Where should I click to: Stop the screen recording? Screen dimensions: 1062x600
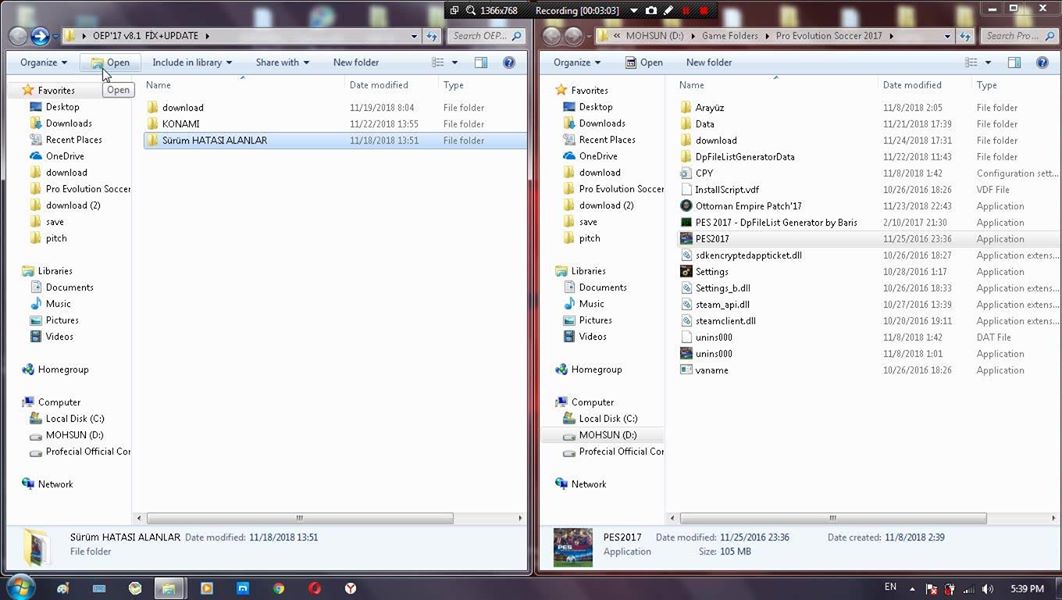coord(704,10)
